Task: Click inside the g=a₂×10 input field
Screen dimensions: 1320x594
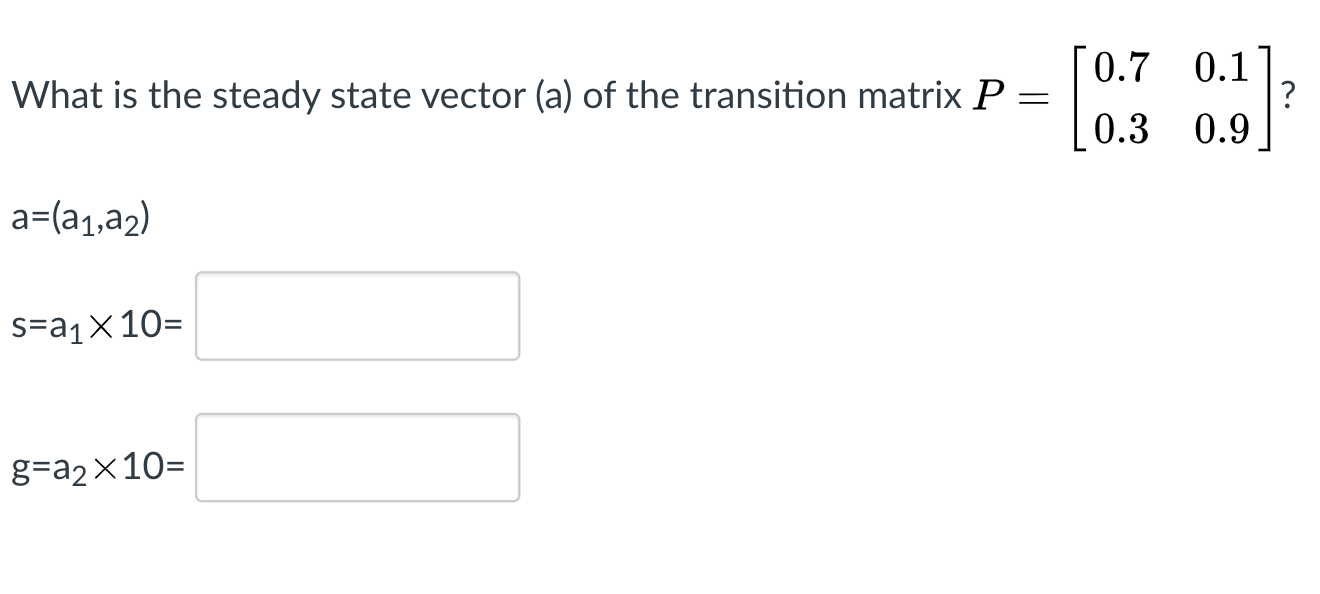Action: click(x=357, y=458)
